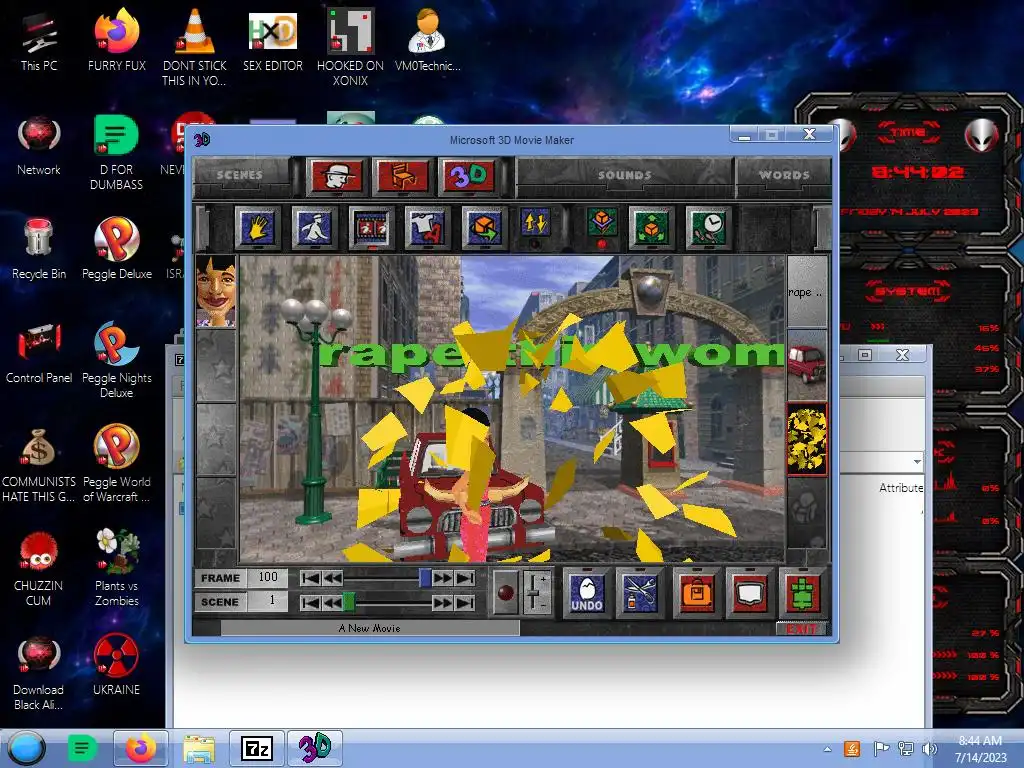
Task: Click the Start orb on the taskbar
Action: (x=27, y=748)
